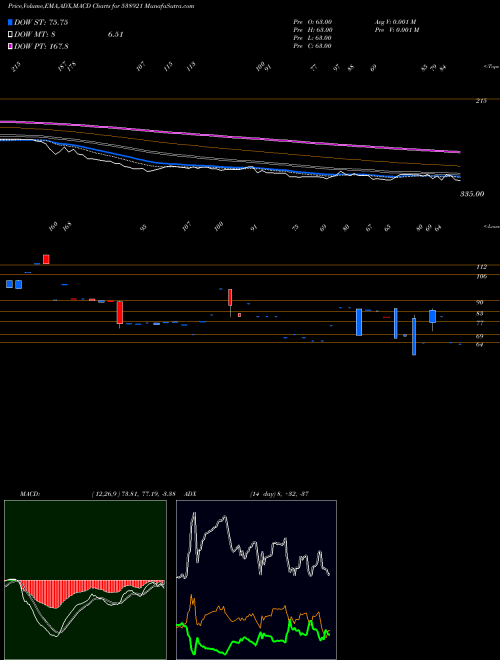The width and height of the screenshot is (500, 660).
Task: Click the '95' label in the lows row
Action: (x=144, y=228)
